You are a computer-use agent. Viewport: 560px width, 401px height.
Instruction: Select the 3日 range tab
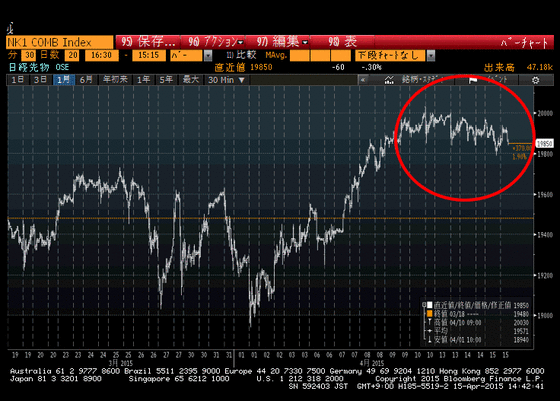click(x=40, y=80)
